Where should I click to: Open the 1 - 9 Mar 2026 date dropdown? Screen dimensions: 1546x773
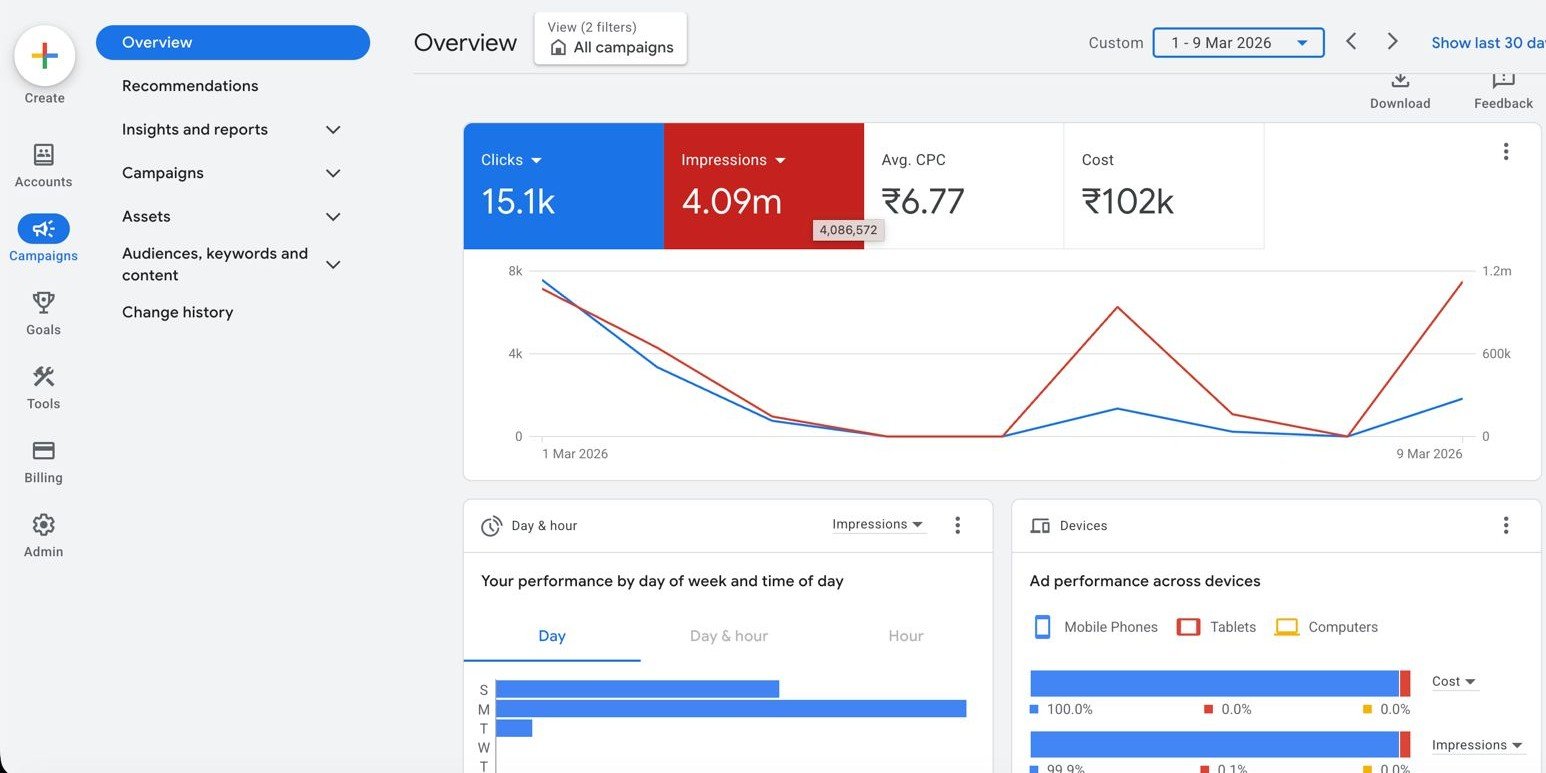(1238, 43)
